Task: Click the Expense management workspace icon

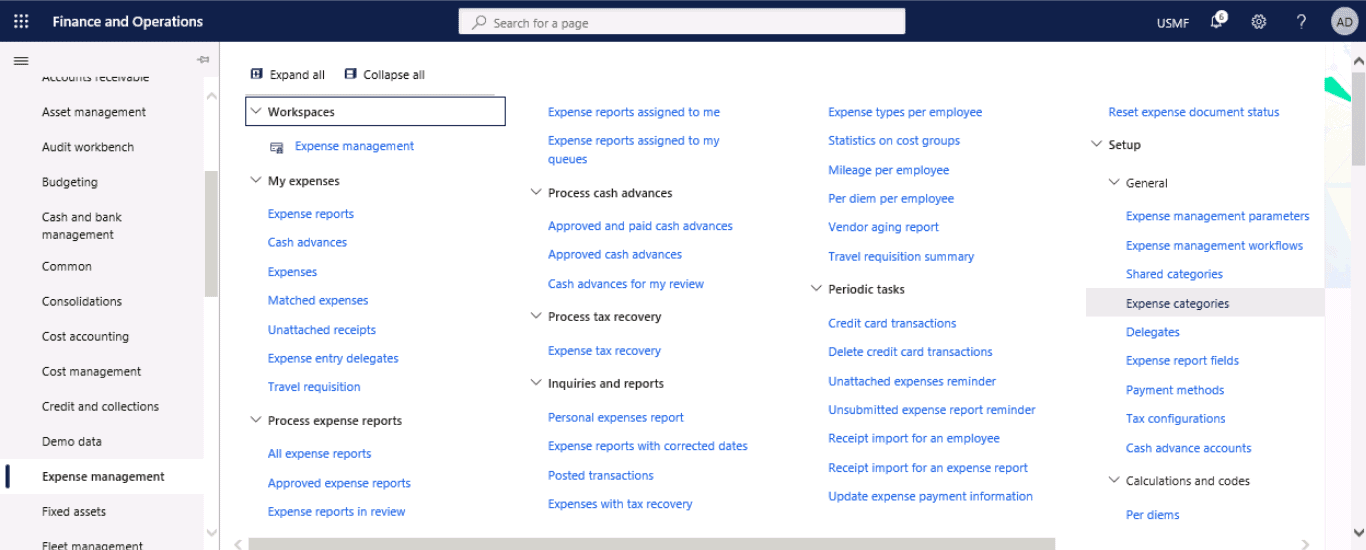Action: point(277,147)
